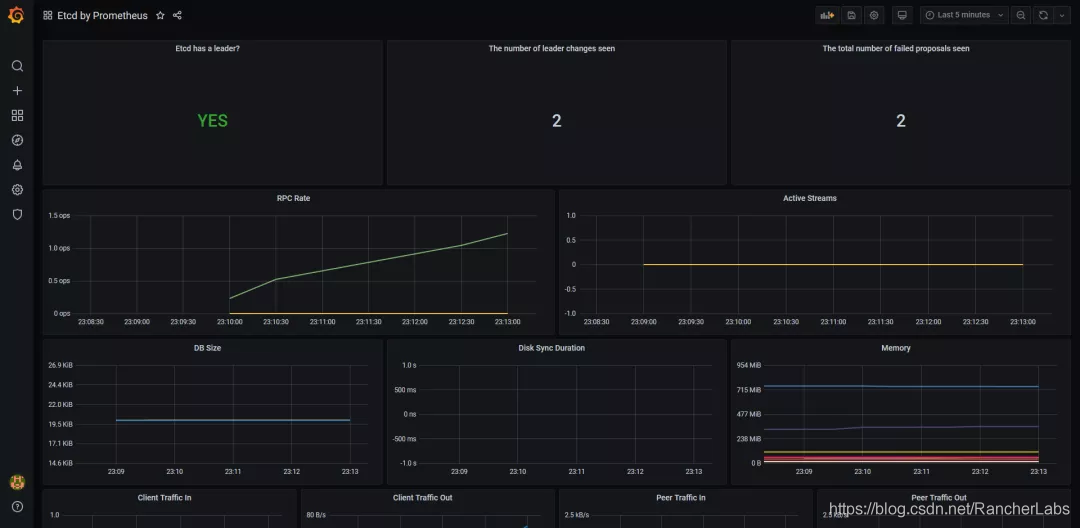Screen dimensions: 1080x528
Task: Open the Server Admin shield icon
Action: 17,215
